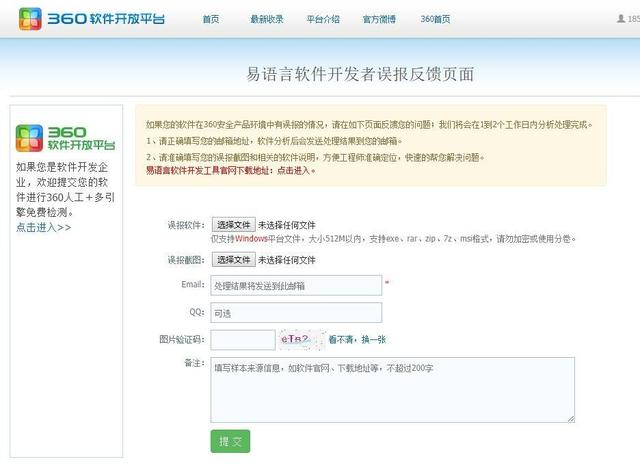The image size is (640, 470).
Task: Submit form with green 提交 button
Action: coord(230,441)
